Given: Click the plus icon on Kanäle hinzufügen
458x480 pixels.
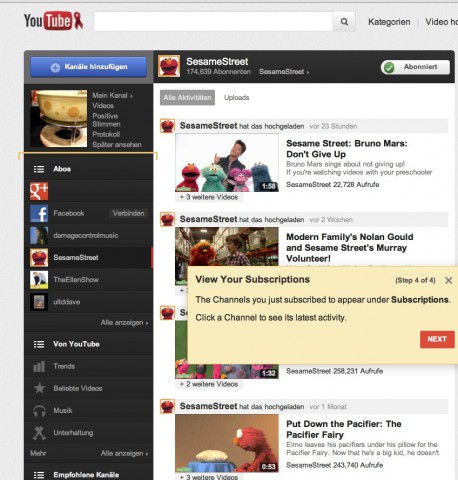Looking at the screenshot, I should click(55, 68).
